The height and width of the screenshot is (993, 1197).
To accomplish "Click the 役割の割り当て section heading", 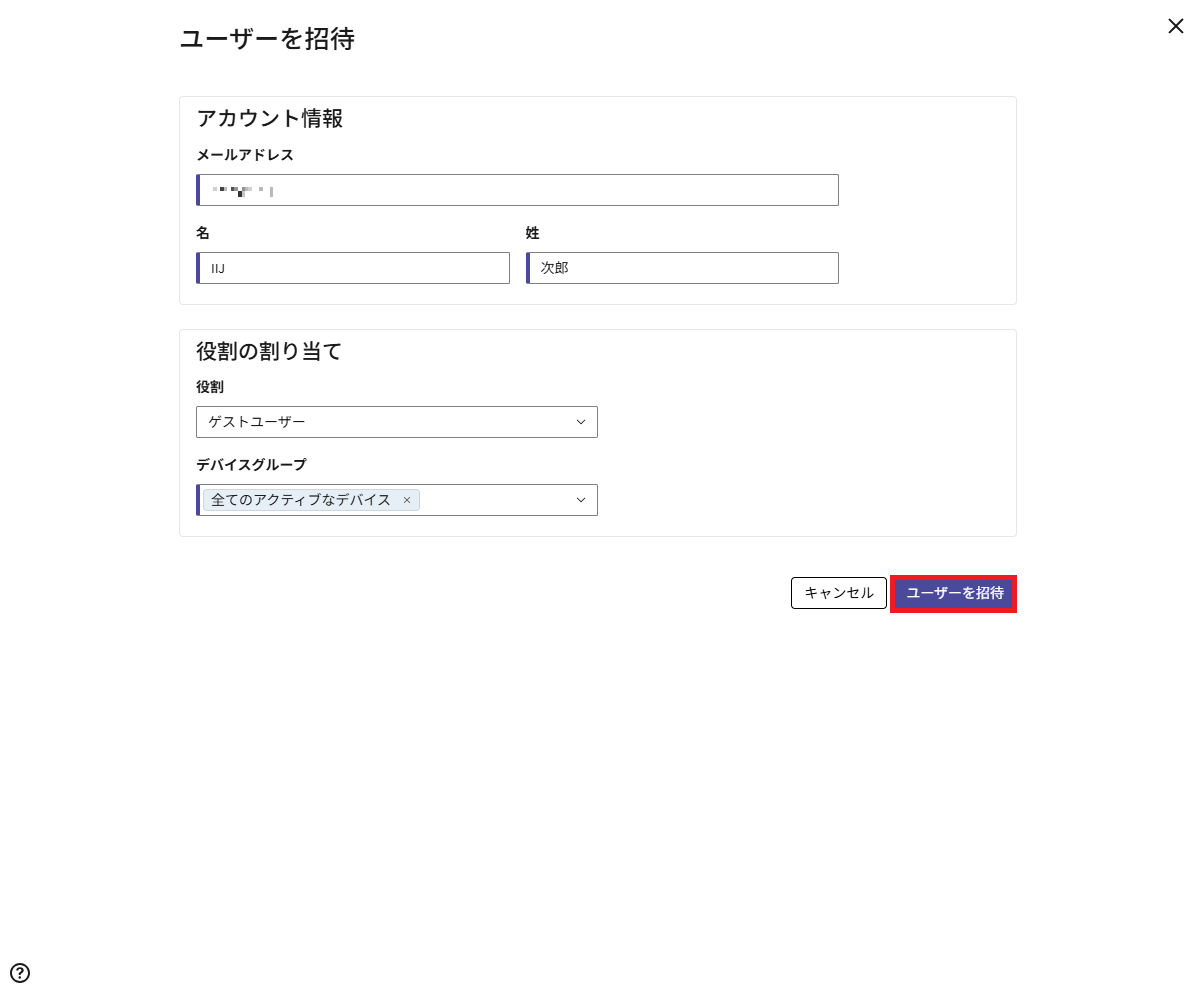I will tap(269, 351).
